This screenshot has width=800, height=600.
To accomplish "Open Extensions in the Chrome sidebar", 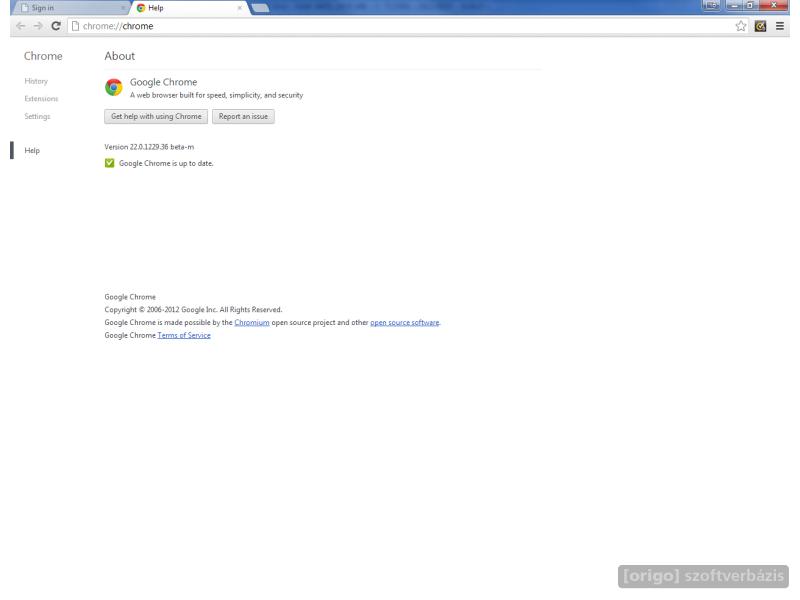I will point(41,98).
